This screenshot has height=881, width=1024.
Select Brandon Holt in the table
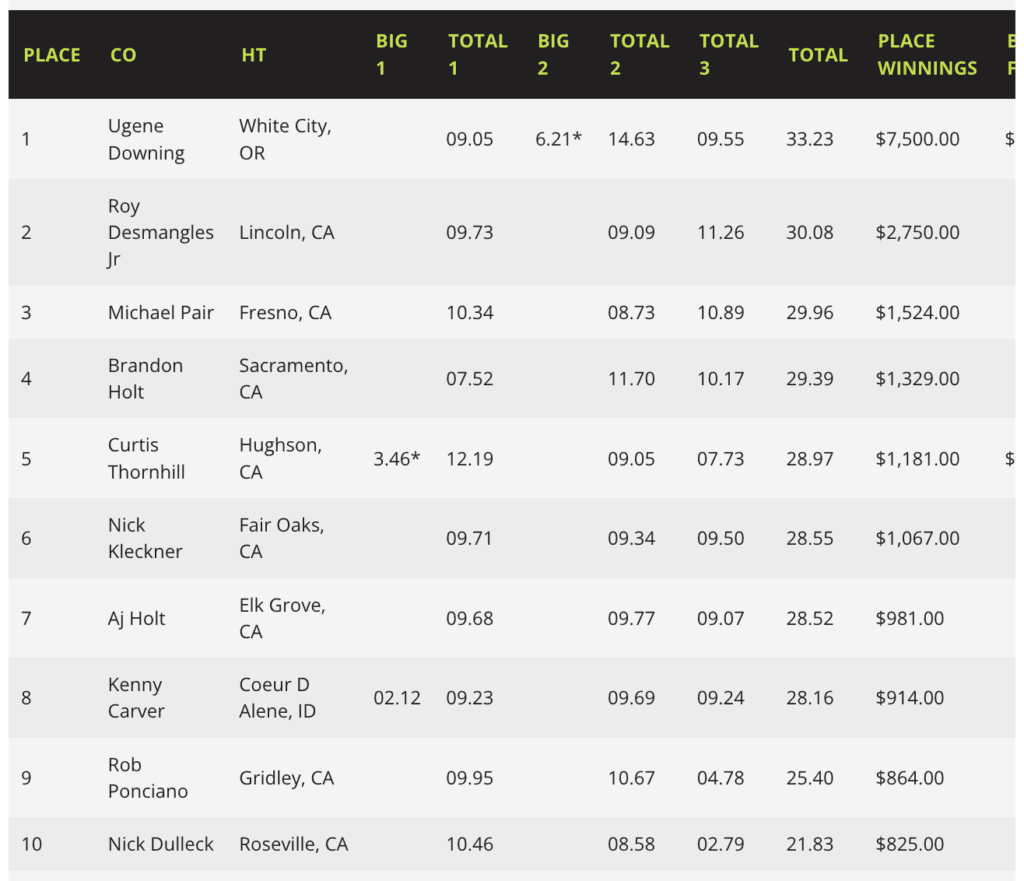(x=145, y=378)
